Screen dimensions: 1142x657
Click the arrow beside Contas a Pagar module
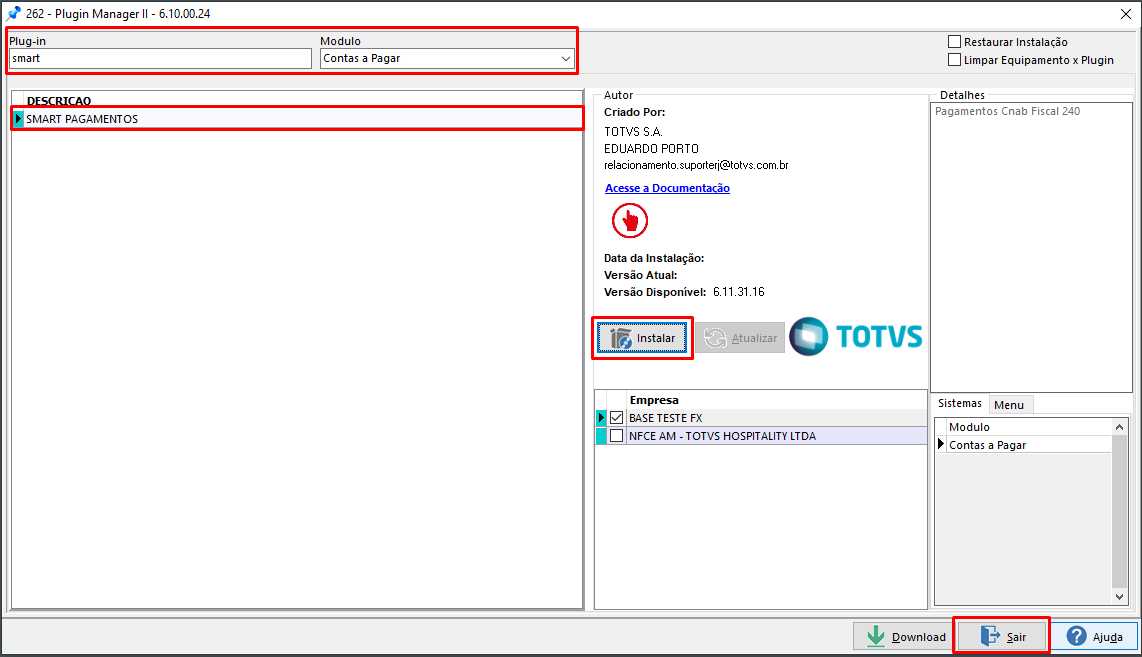coord(940,444)
